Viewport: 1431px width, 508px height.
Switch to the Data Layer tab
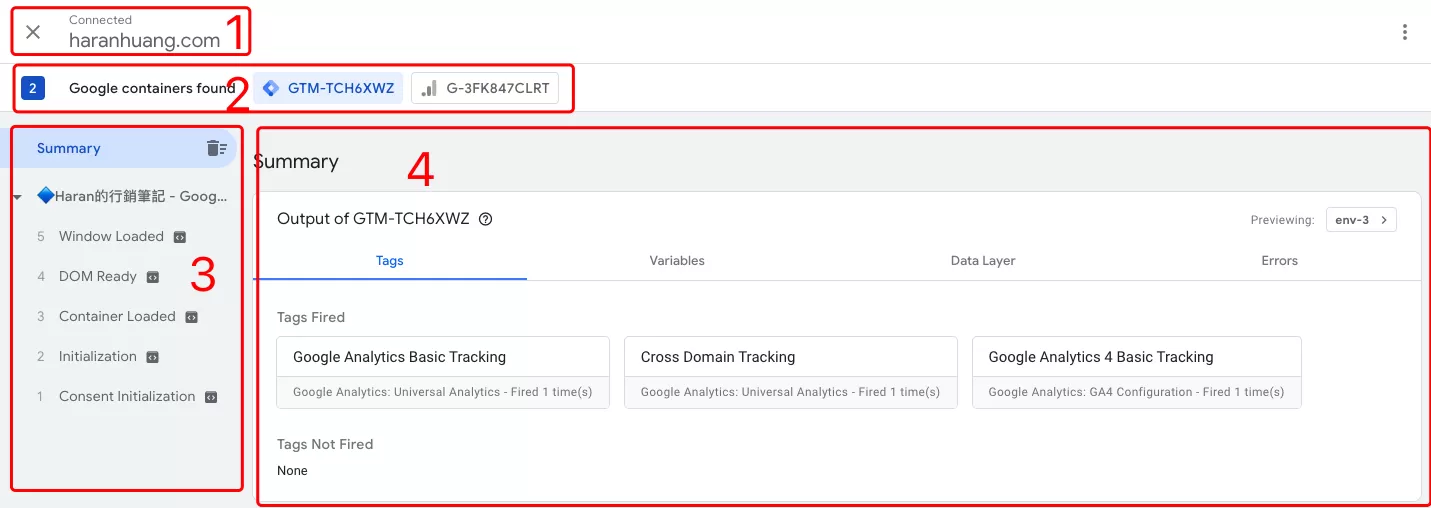983,260
